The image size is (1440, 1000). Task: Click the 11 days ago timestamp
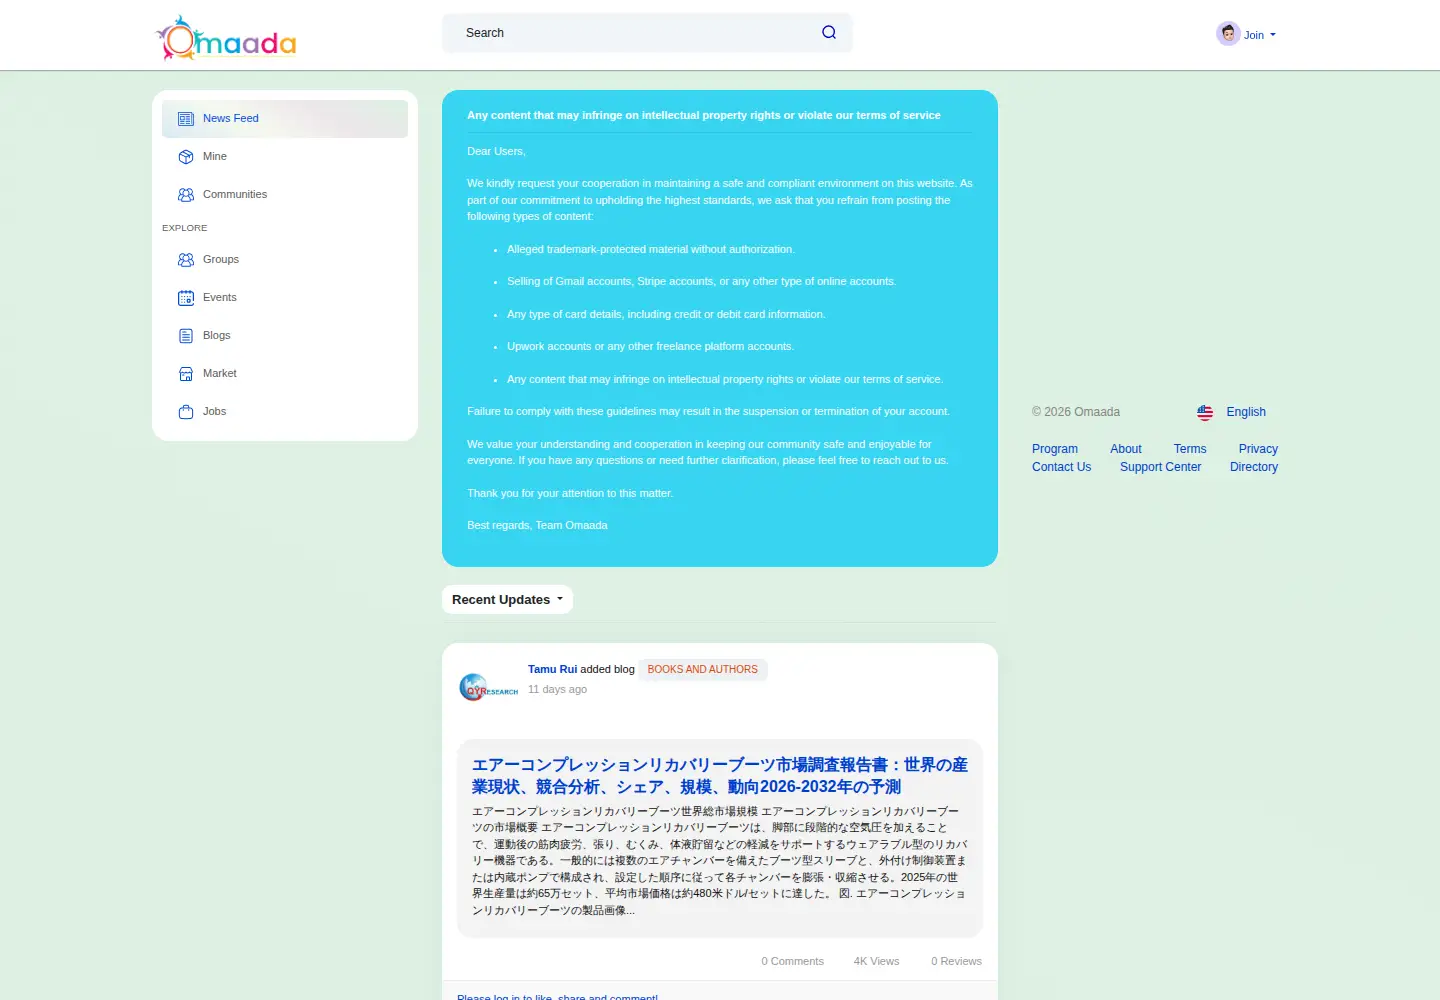point(557,689)
